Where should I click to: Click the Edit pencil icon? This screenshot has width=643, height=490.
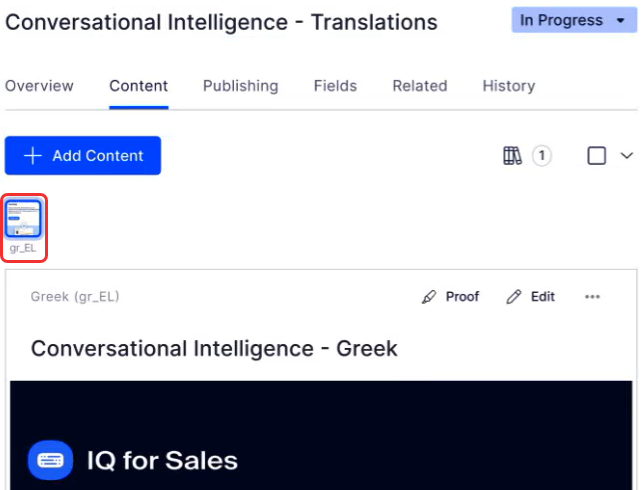pos(515,297)
